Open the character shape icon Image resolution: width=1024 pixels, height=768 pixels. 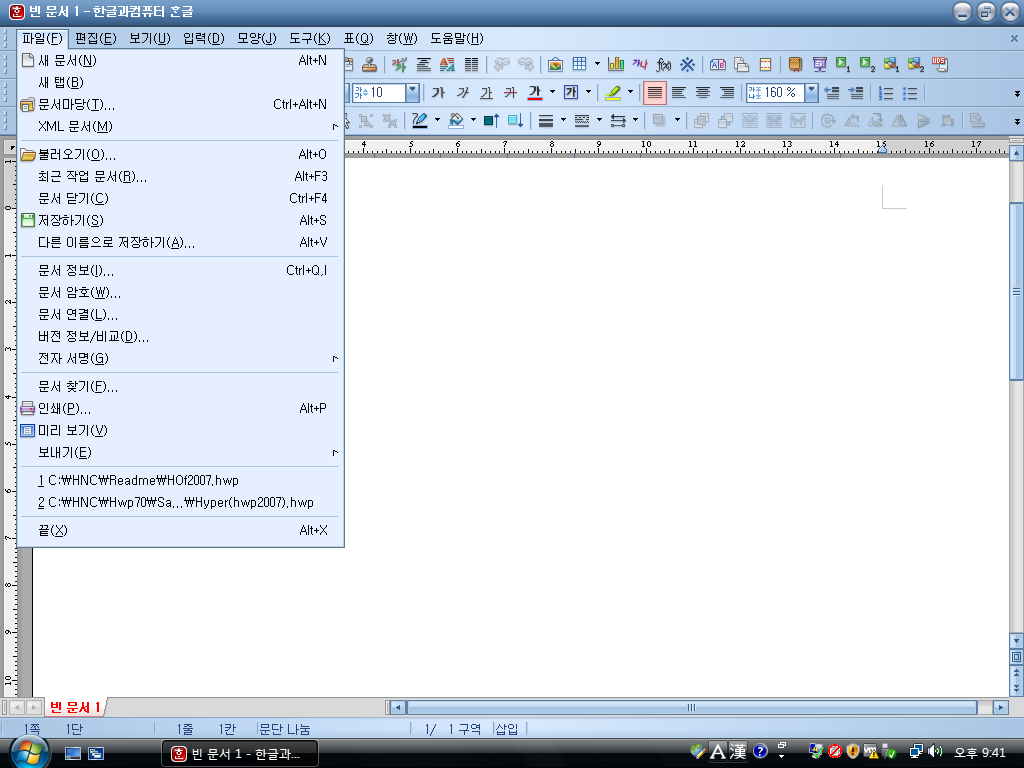[399, 64]
